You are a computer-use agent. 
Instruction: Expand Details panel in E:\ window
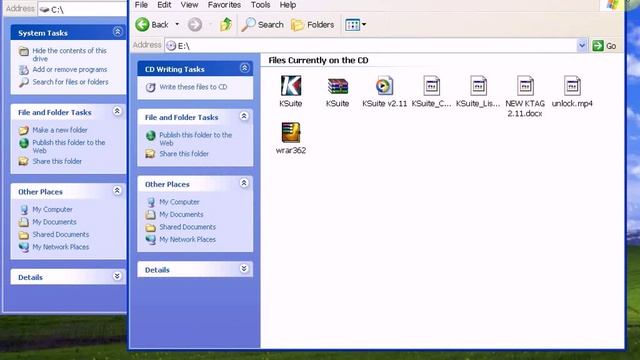[x=244, y=269]
